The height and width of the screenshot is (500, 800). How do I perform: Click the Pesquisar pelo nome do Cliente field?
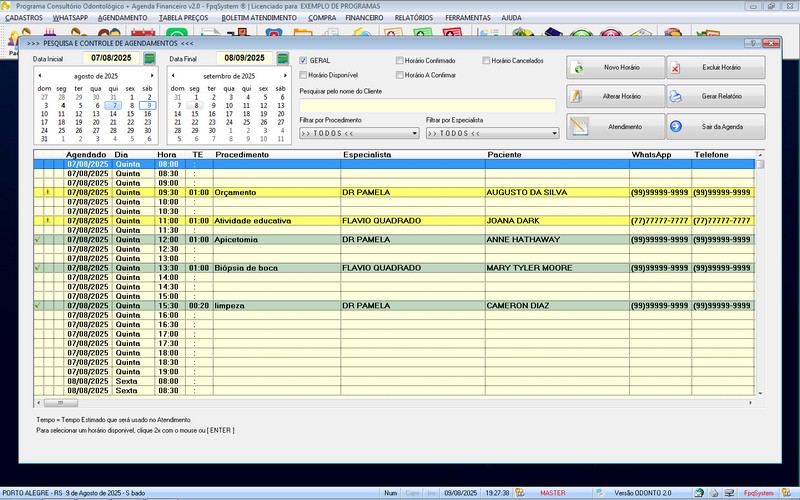pos(427,105)
